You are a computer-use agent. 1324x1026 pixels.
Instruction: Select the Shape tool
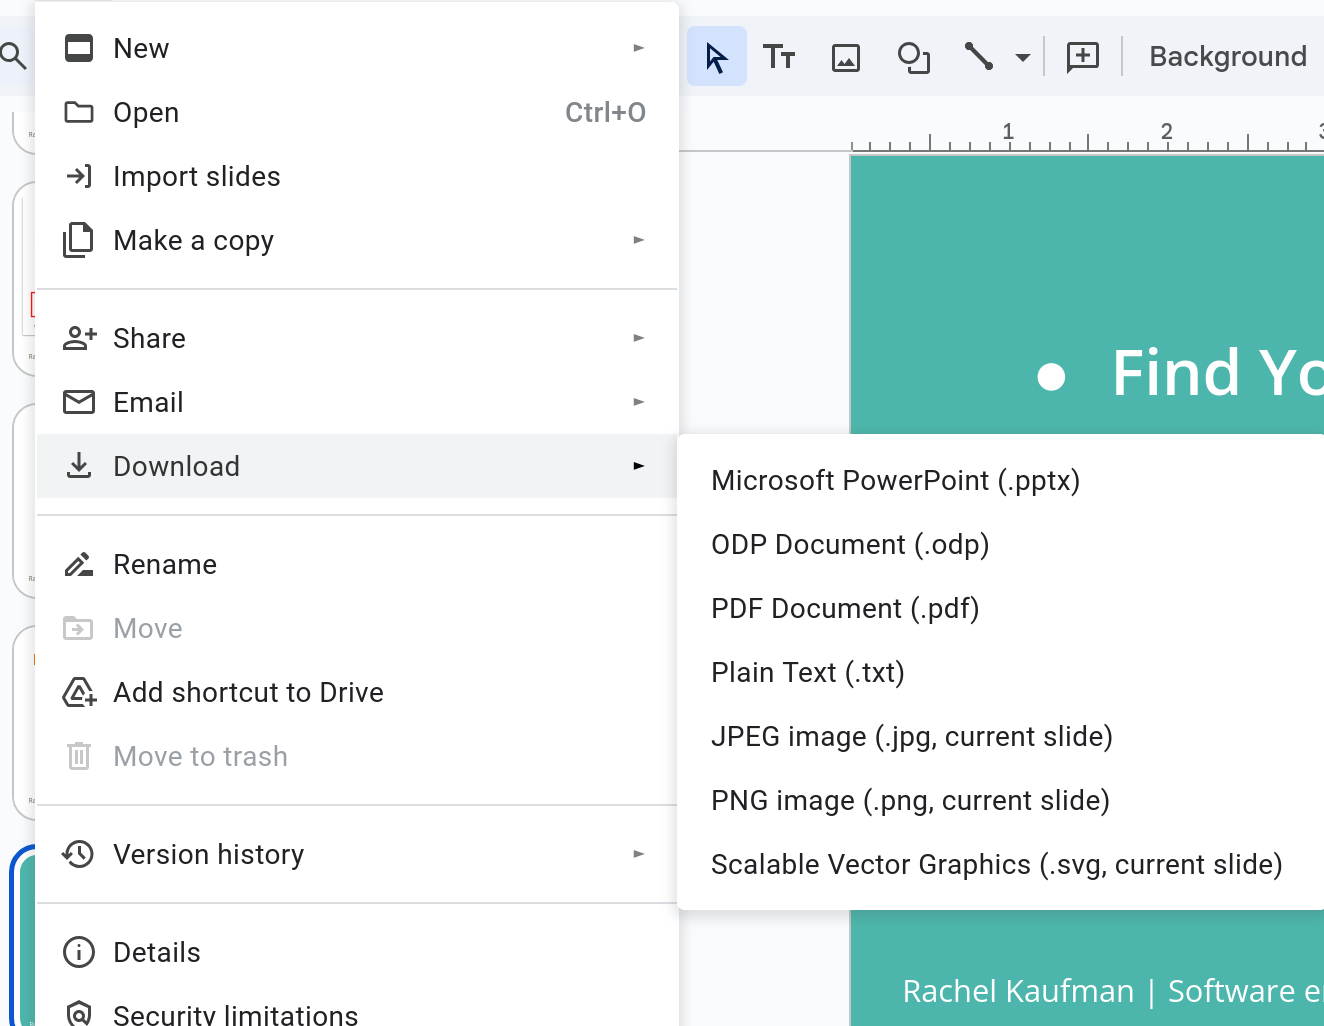pos(913,57)
